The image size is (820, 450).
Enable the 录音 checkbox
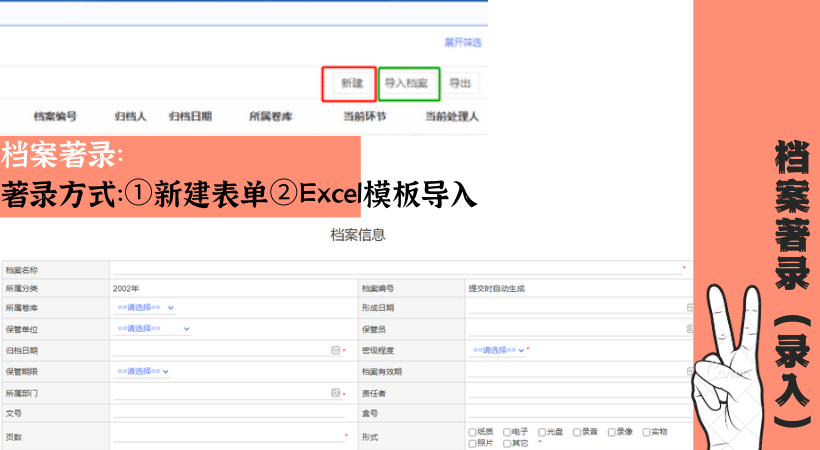click(x=577, y=432)
